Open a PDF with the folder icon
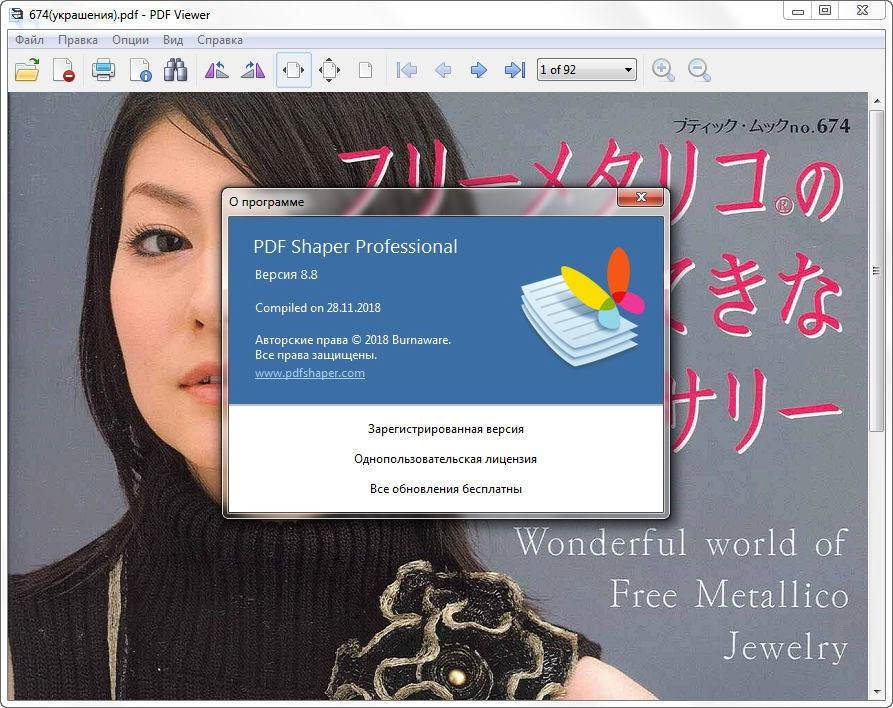The height and width of the screenshot is (708, 893). click(x=27, y=70)
